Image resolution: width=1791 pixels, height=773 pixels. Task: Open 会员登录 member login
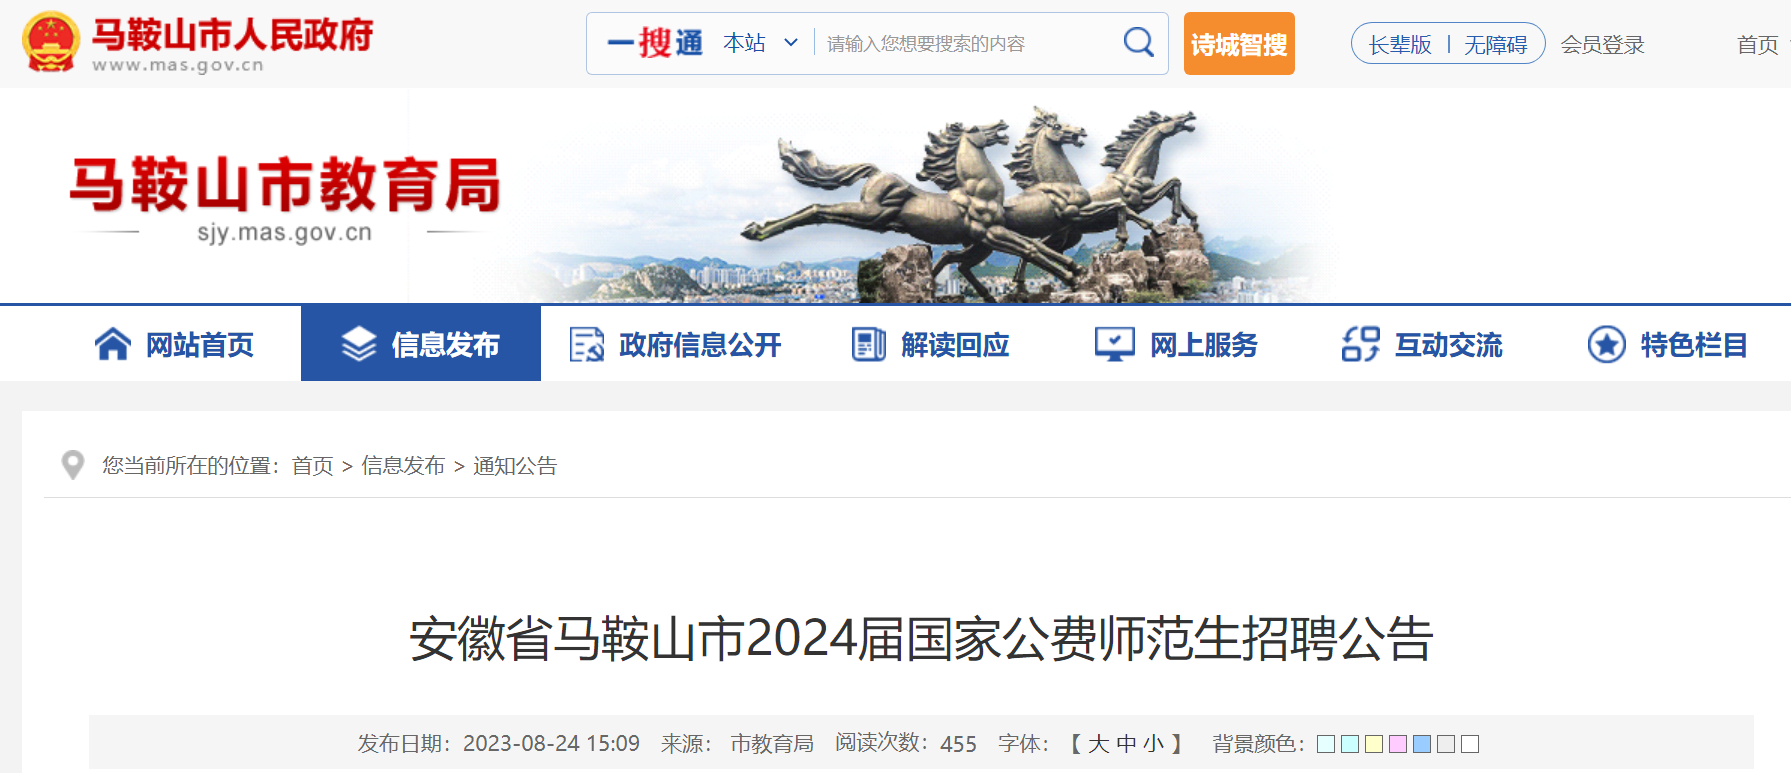click(x=1602, y=45)
